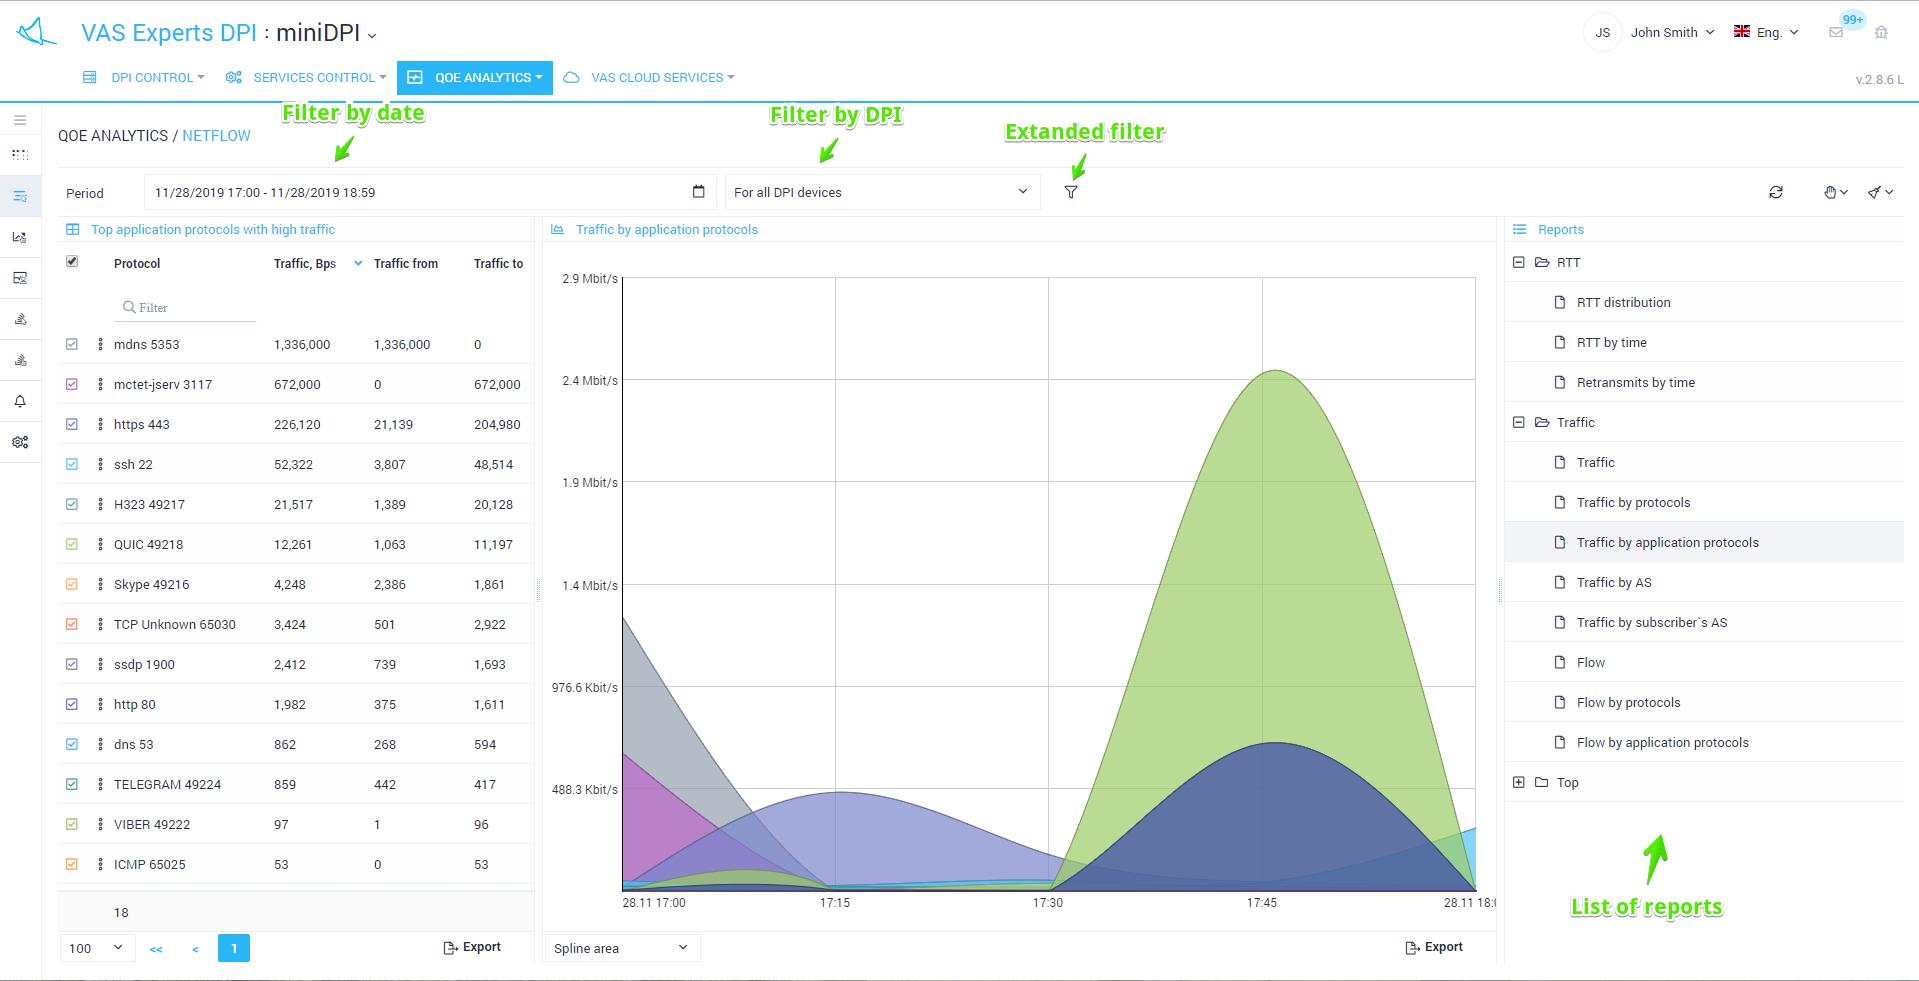Toggle the Skype 49216 row checkbox
The height and width of the screenshot is (981, 1919).
[72, 584]
